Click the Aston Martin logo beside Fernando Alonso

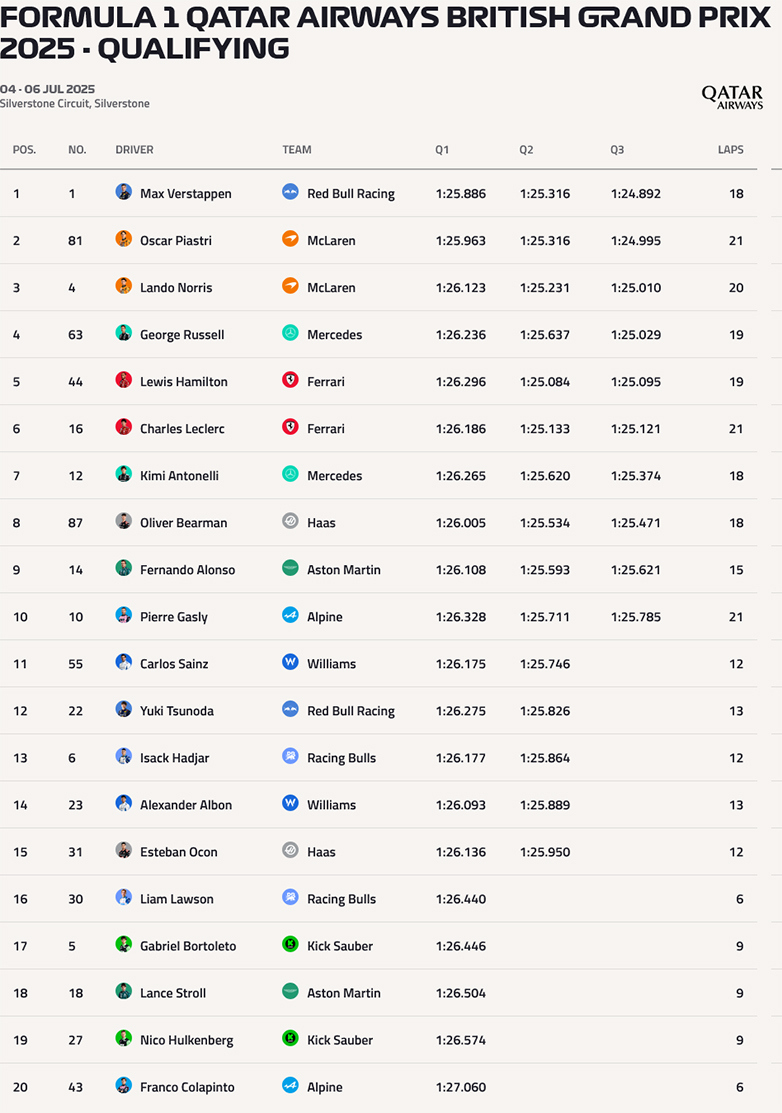pos(290,568)
